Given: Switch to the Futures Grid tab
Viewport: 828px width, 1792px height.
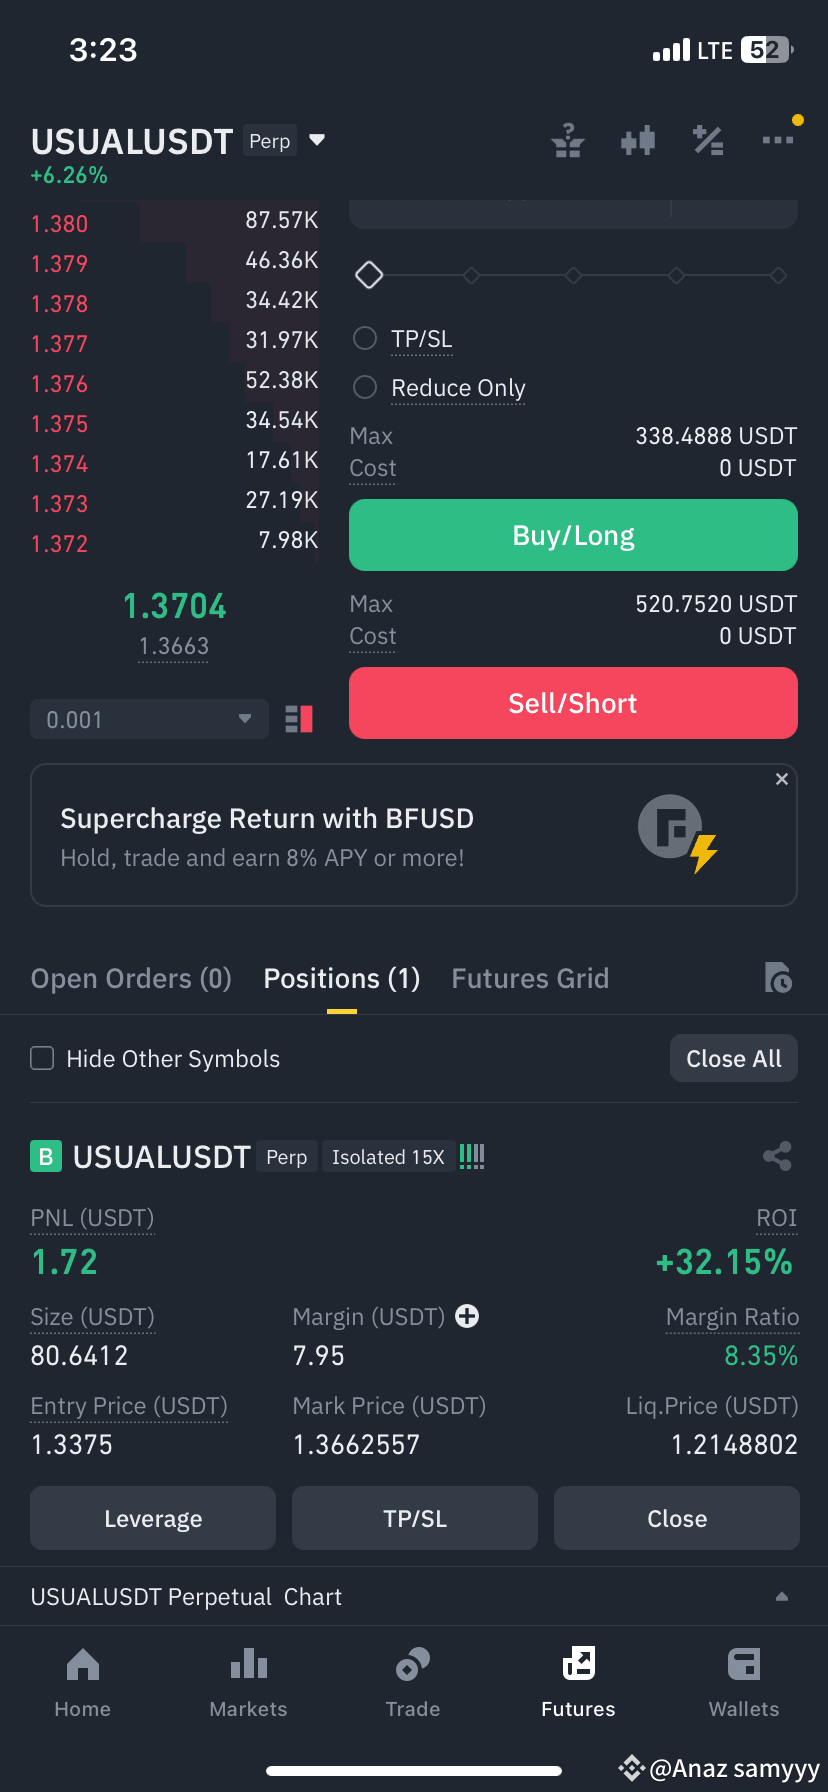Looking at the screenshot, I should coord(530,978).
